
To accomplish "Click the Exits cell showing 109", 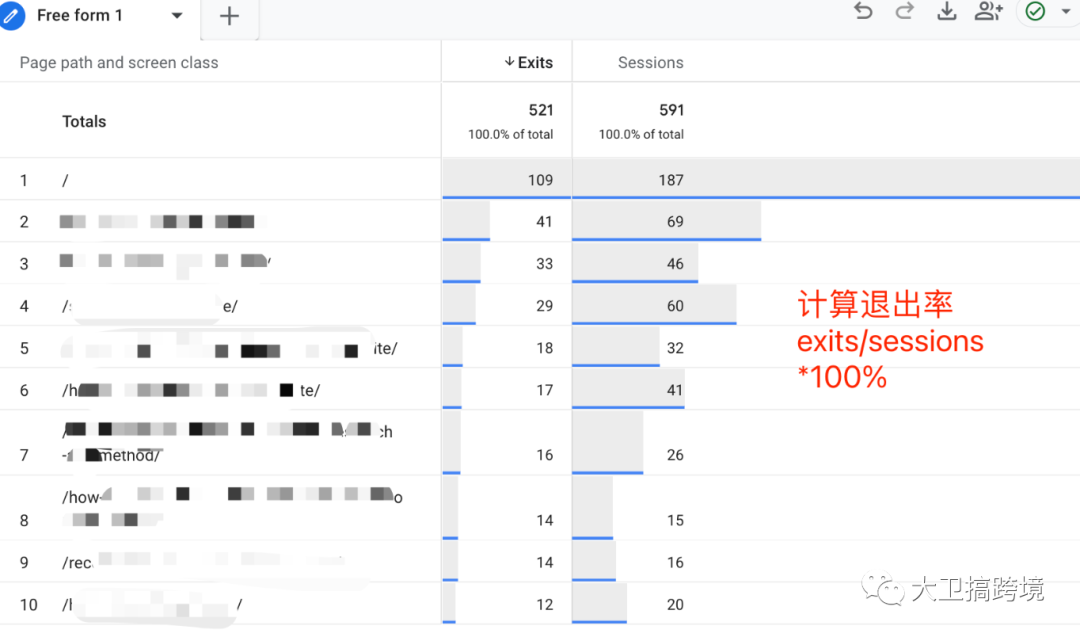I will click(540, 180).
